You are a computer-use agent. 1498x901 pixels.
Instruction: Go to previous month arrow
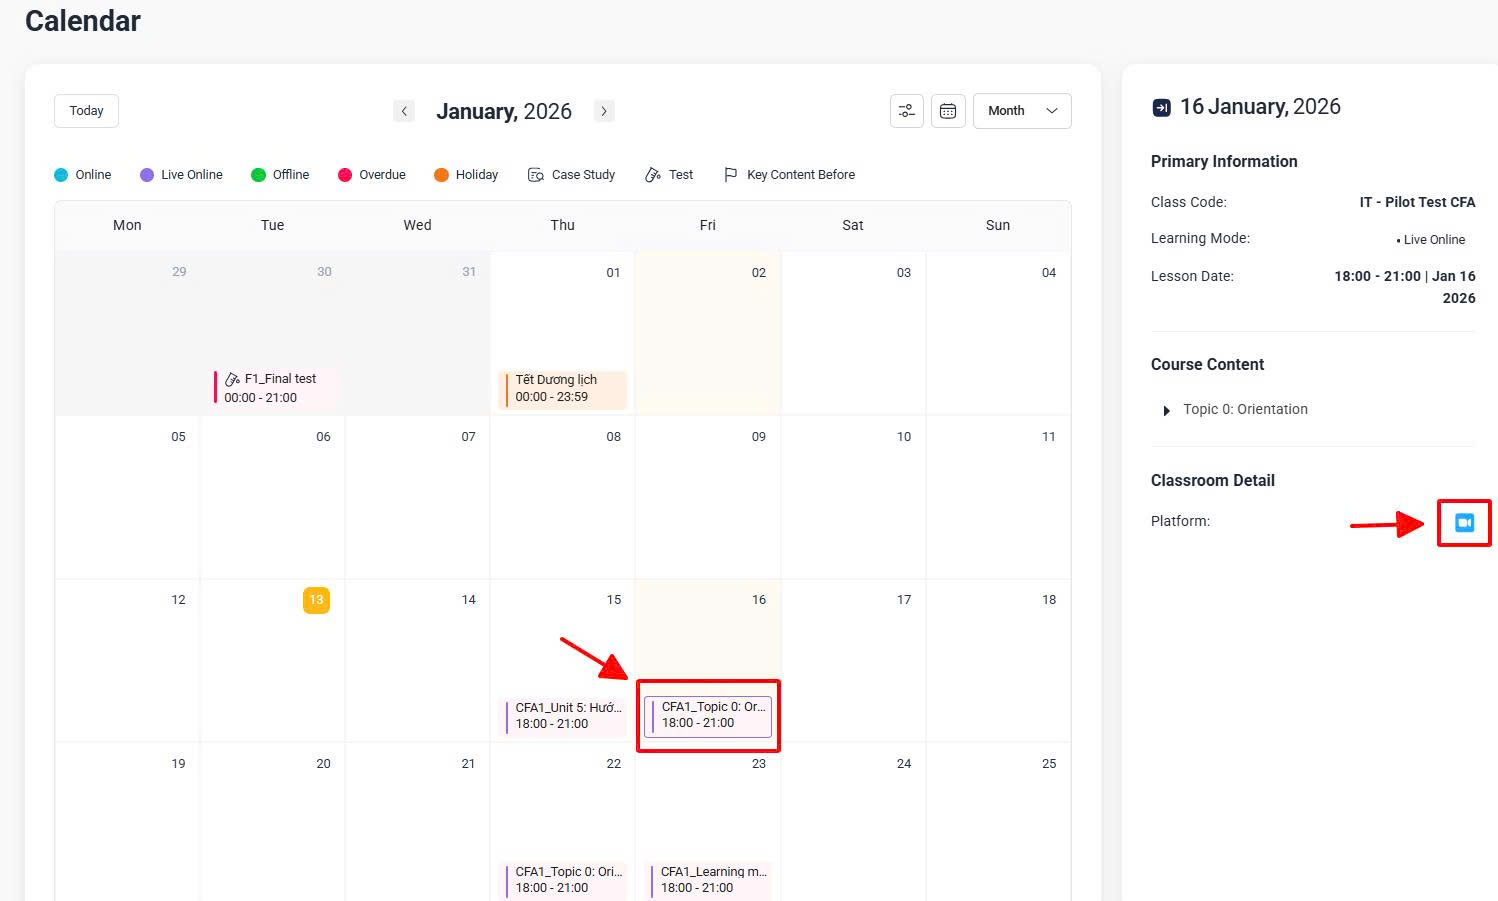tap(404, 111)
